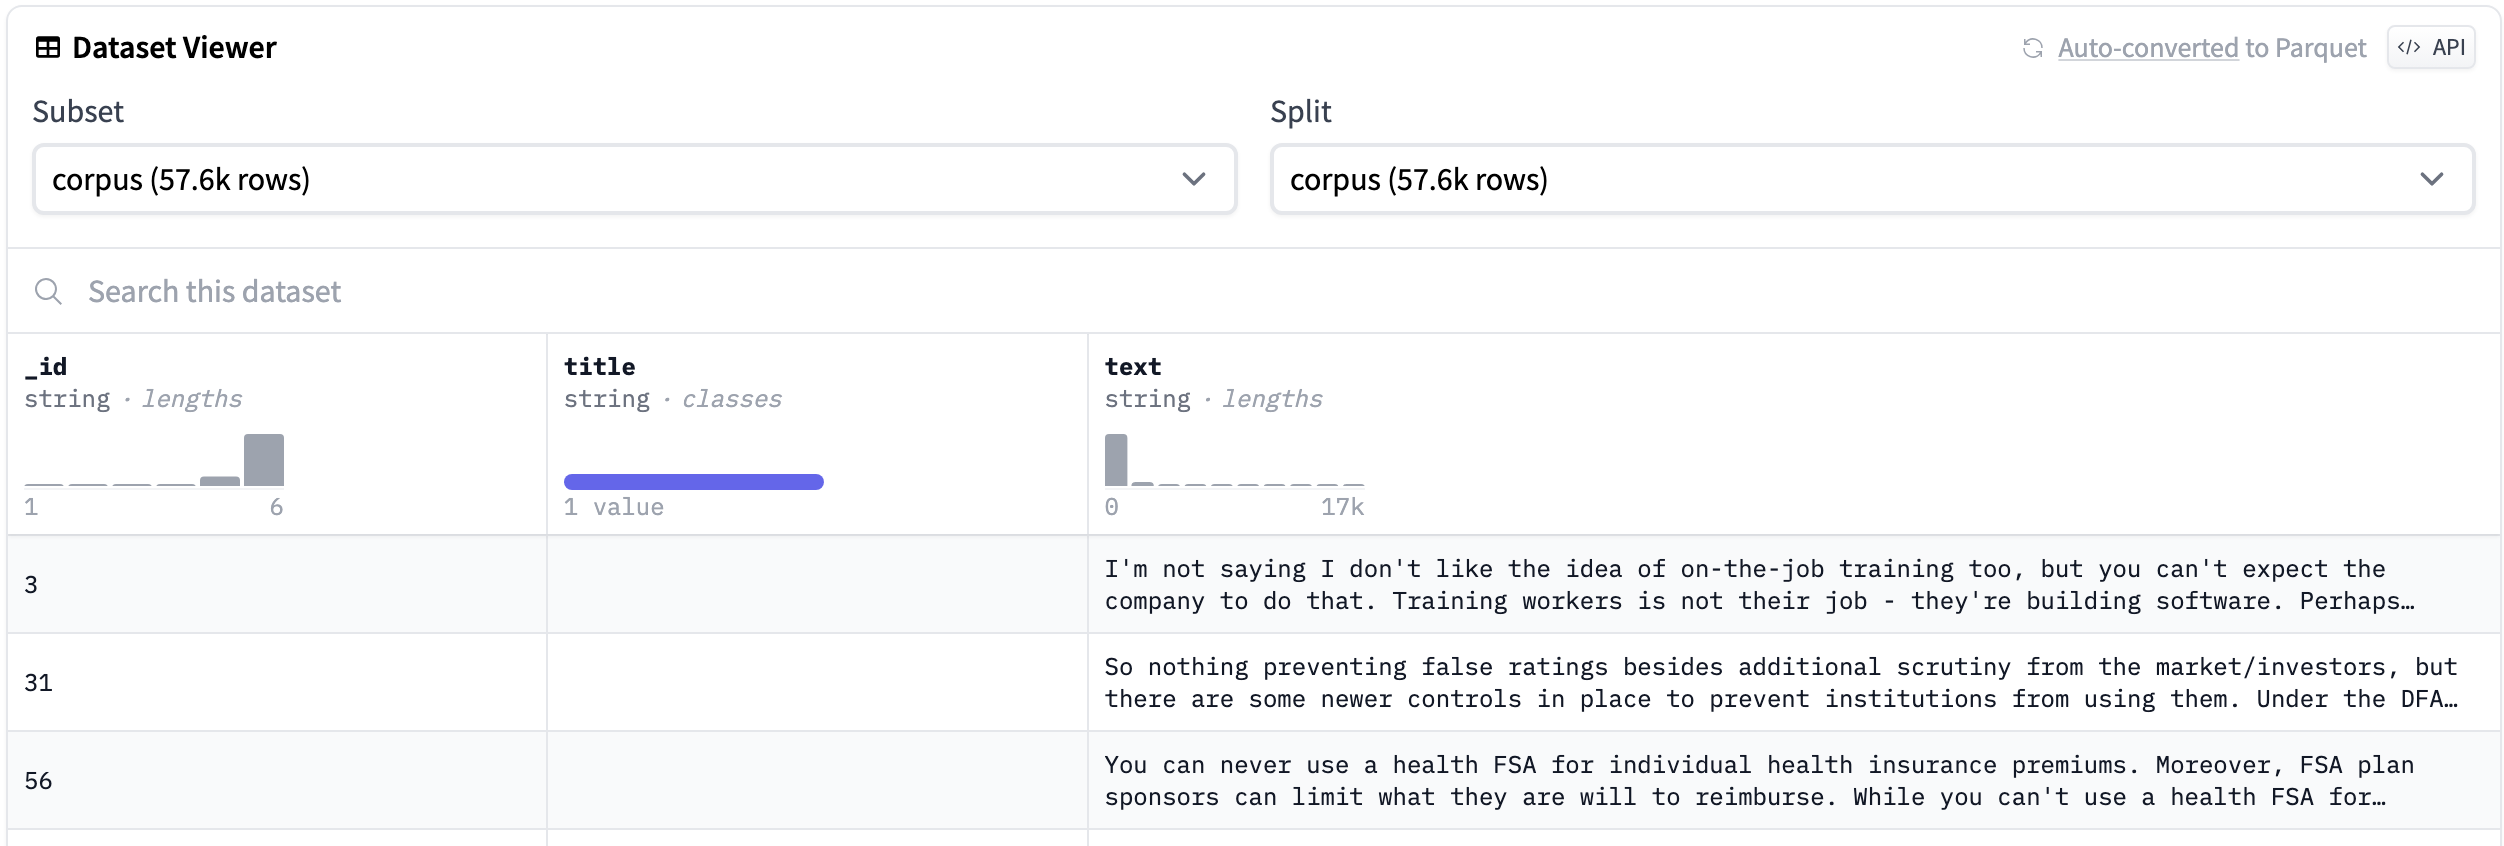Click the title classes blue bar
The image size is (2504, 846).
[x=693, y=482]
